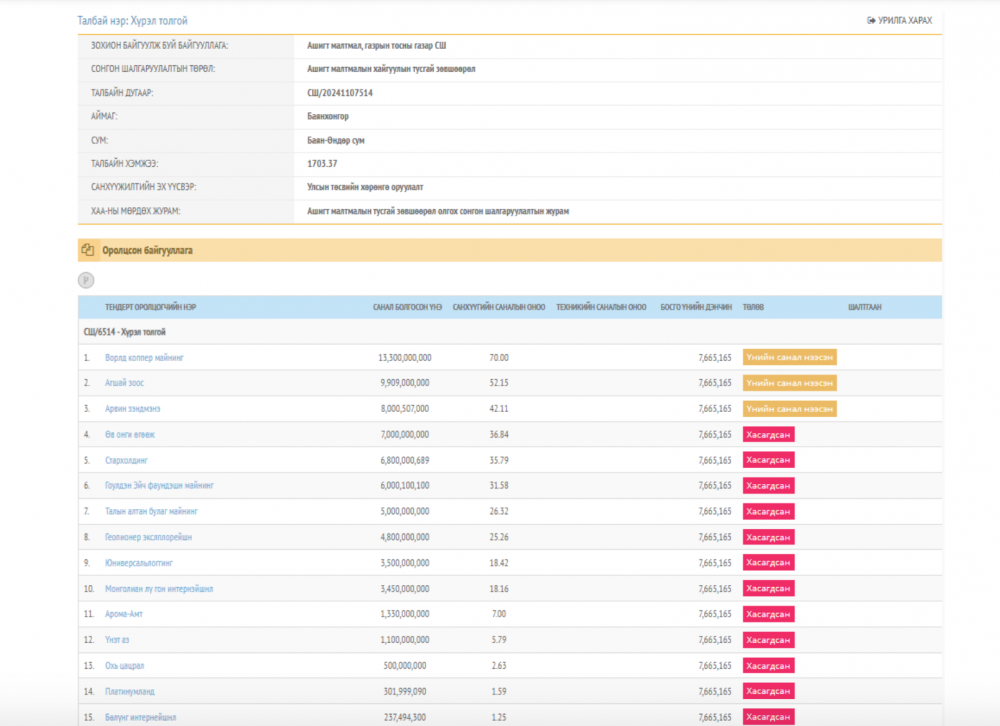The image size is (1000, 726).
Task: Select bidder Арвин зэндмэнэ
Action: coord(135,408)
